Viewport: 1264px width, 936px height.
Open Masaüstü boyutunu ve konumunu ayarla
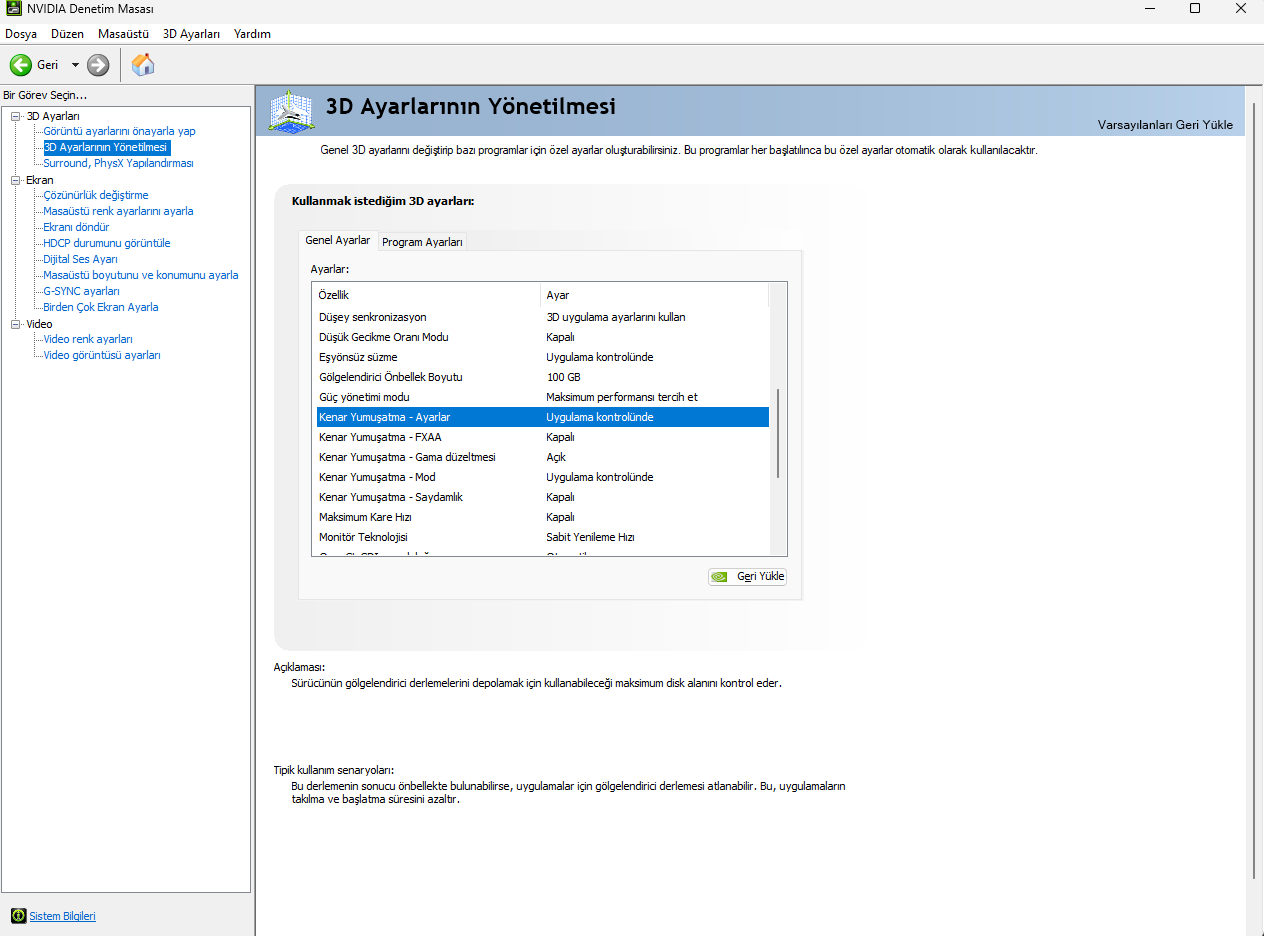140,275
